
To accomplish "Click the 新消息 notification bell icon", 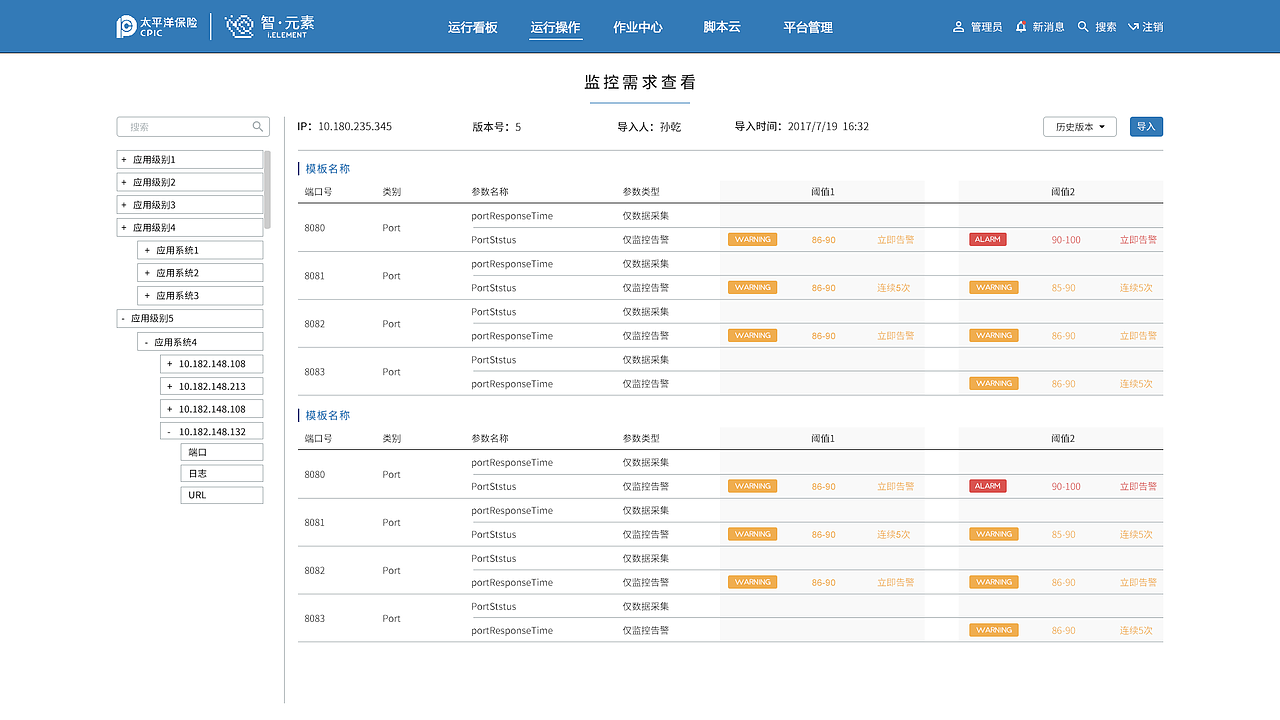I will (1020, 27).
